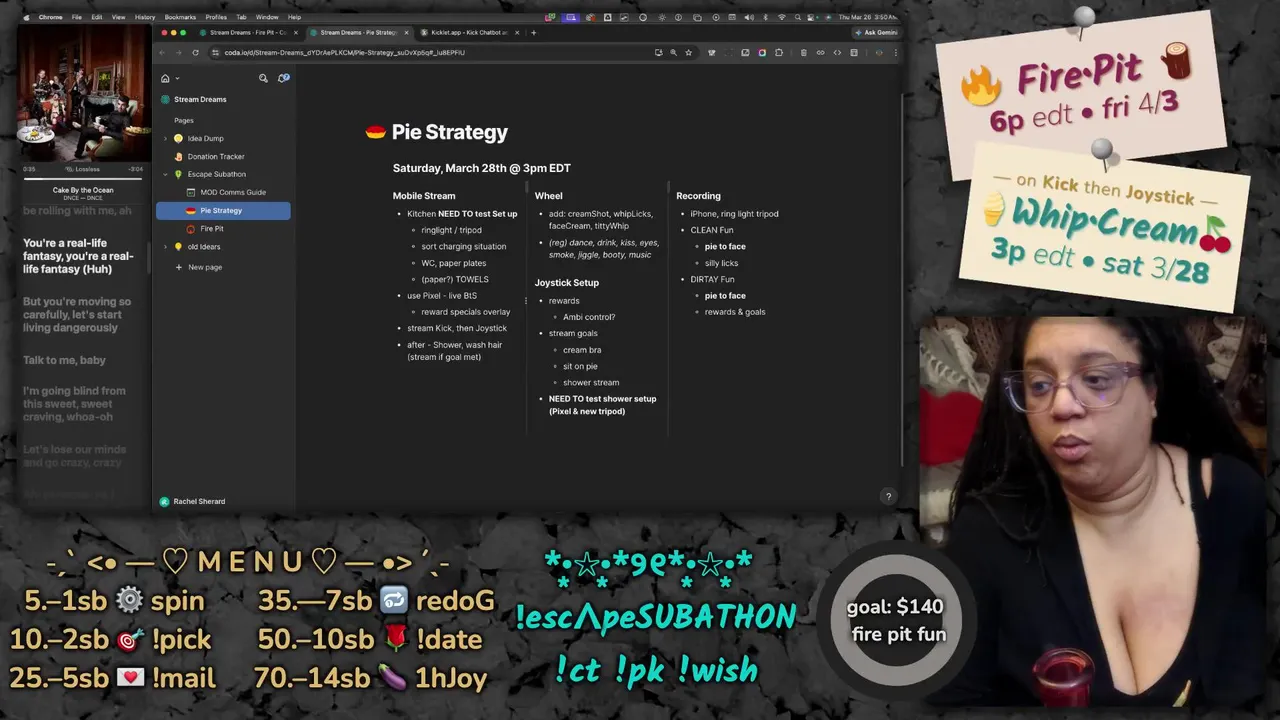The height and width of the screenshot is (720, 1280).
Task: Go back with browser back arrow
Action: tap(164, 52)
